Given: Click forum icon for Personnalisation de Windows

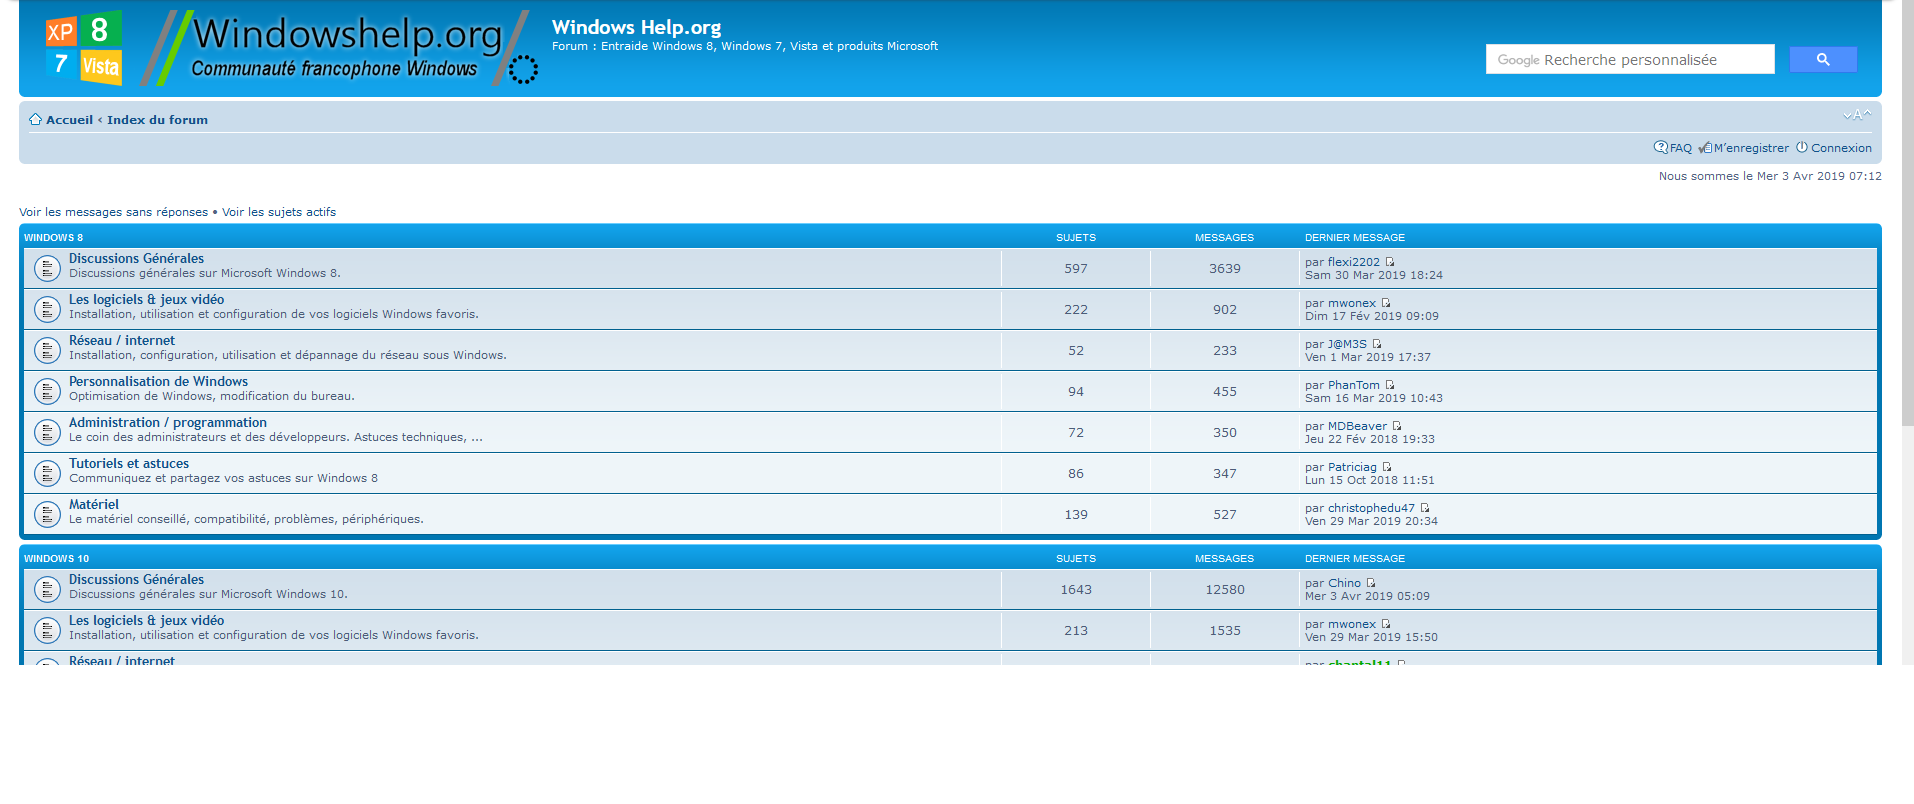Looking at the screenshot, I should click(x=47, y=391).
